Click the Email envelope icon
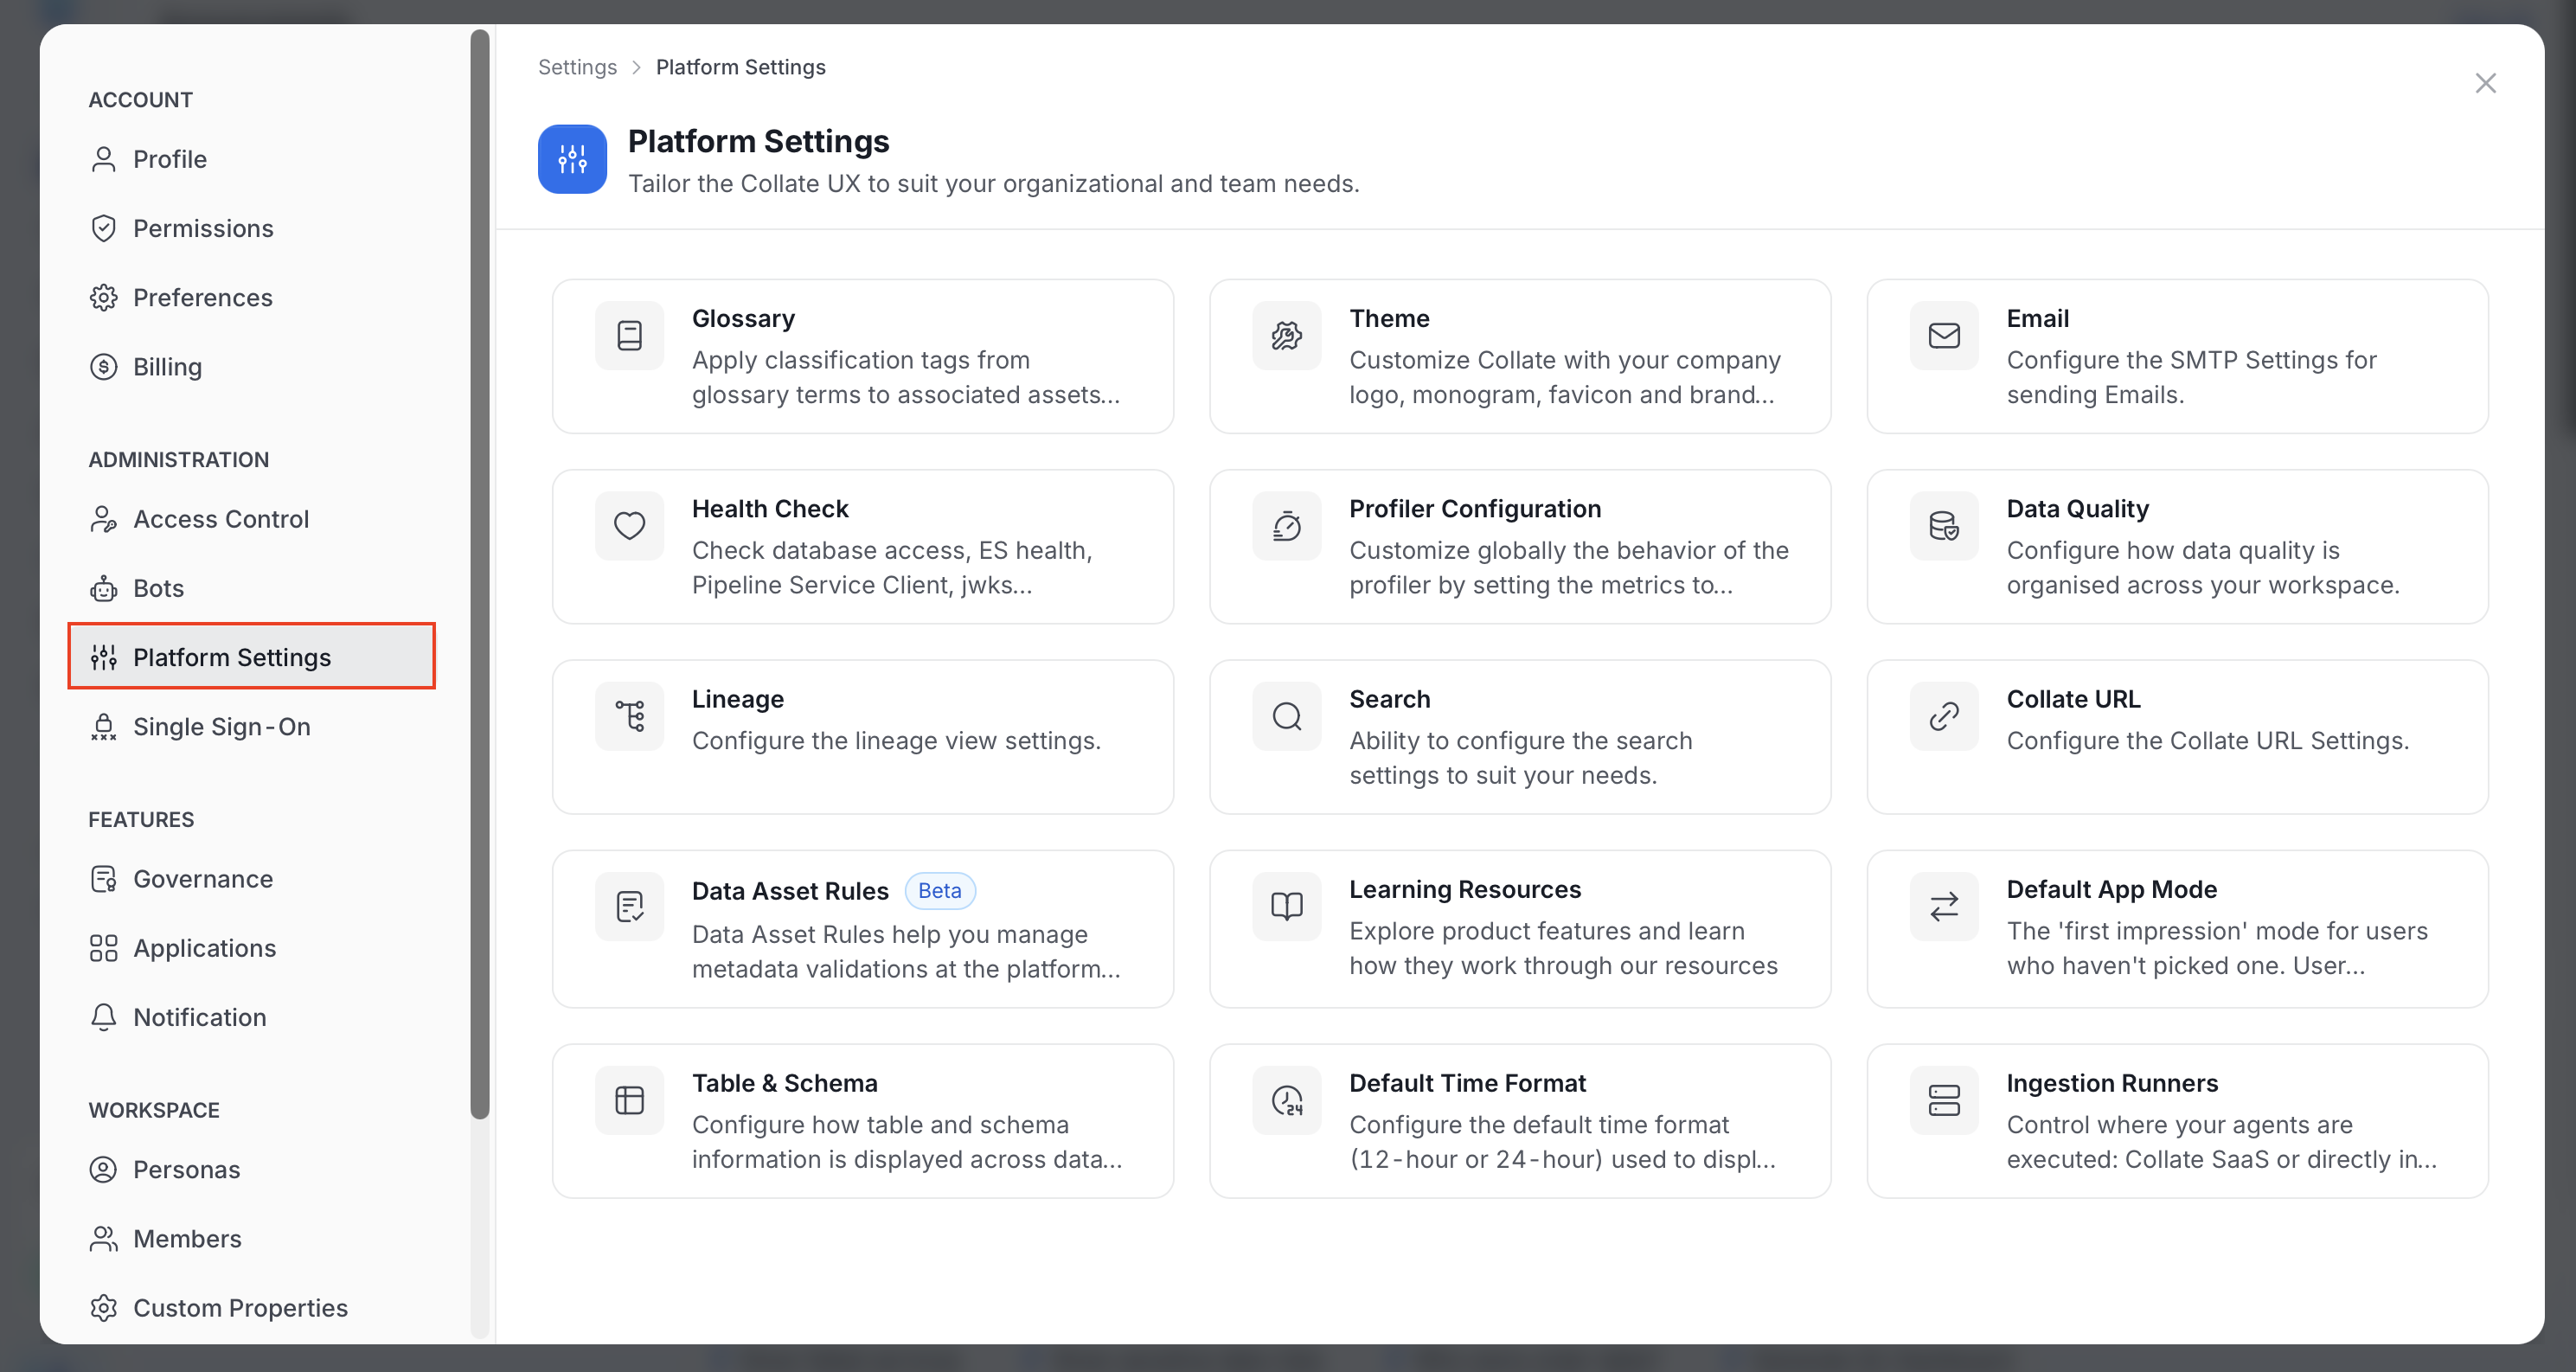Screen dimensions: 2576x1372 point(1943,335)
